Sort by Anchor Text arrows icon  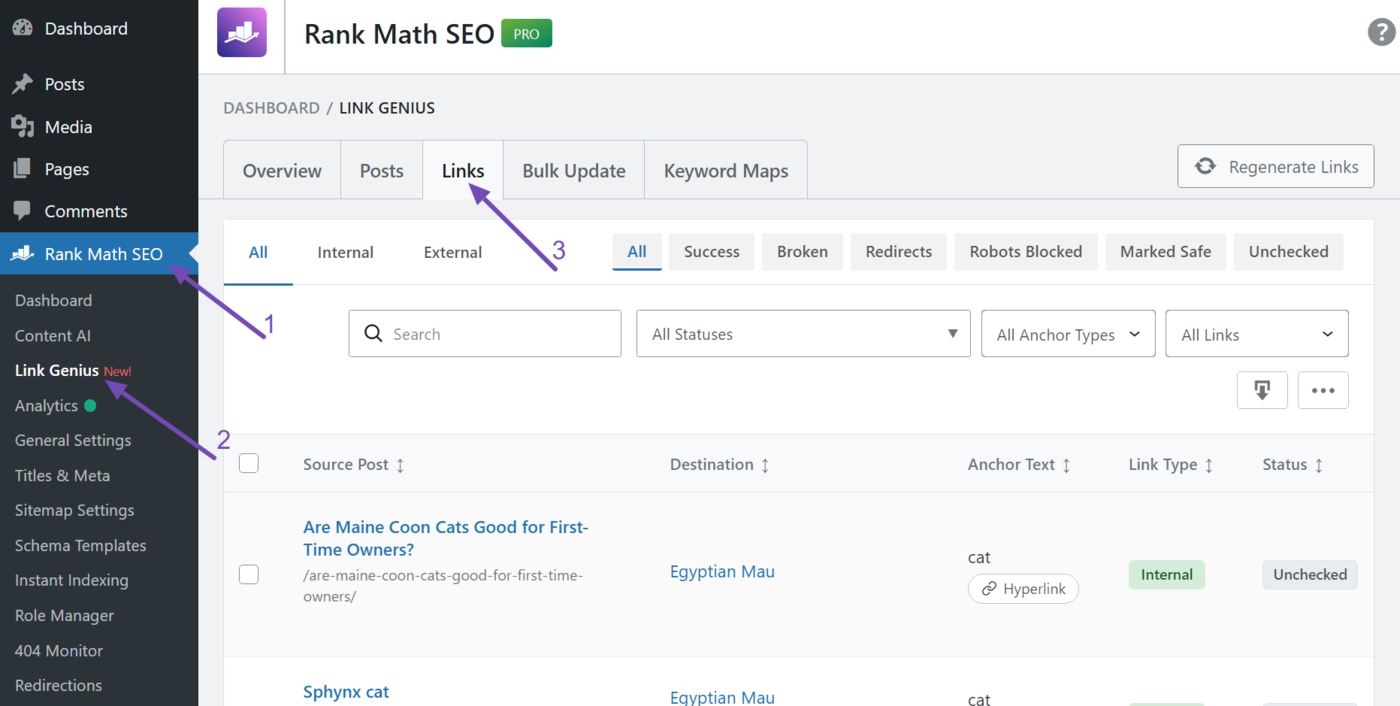[1066, 465]
